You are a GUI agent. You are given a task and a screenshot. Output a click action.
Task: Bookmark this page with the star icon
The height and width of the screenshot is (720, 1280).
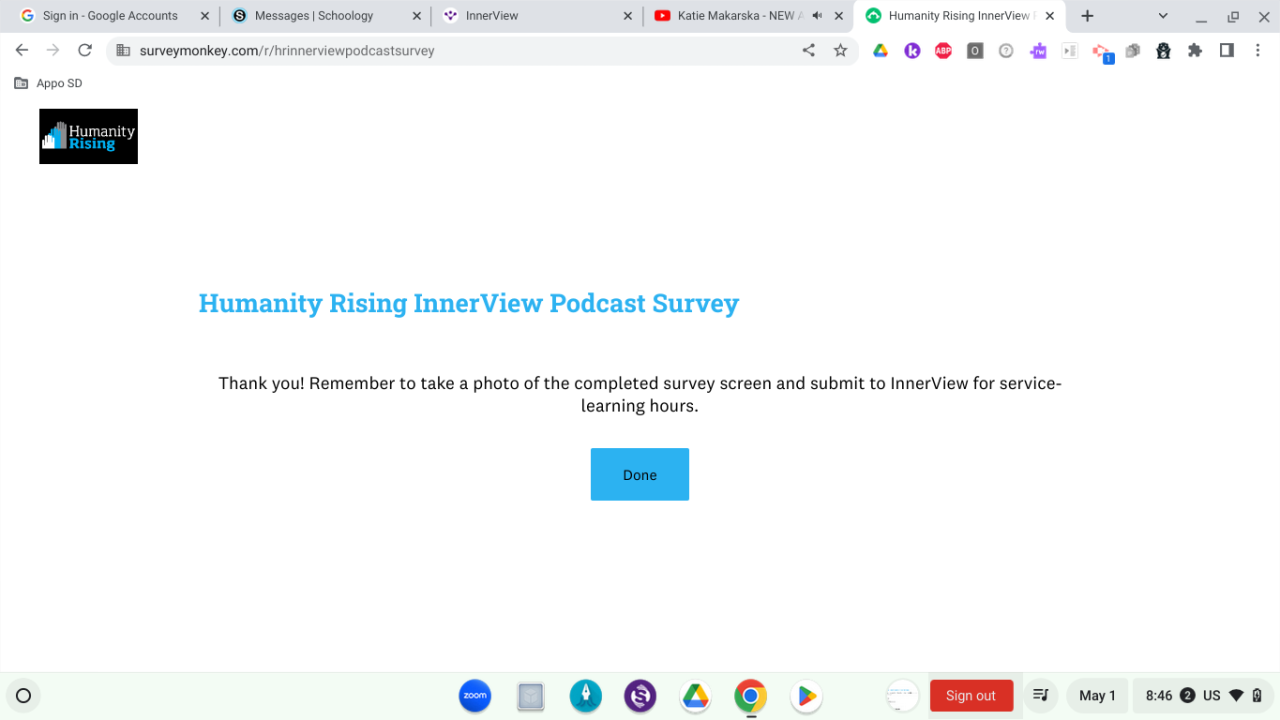coord(840,50)
